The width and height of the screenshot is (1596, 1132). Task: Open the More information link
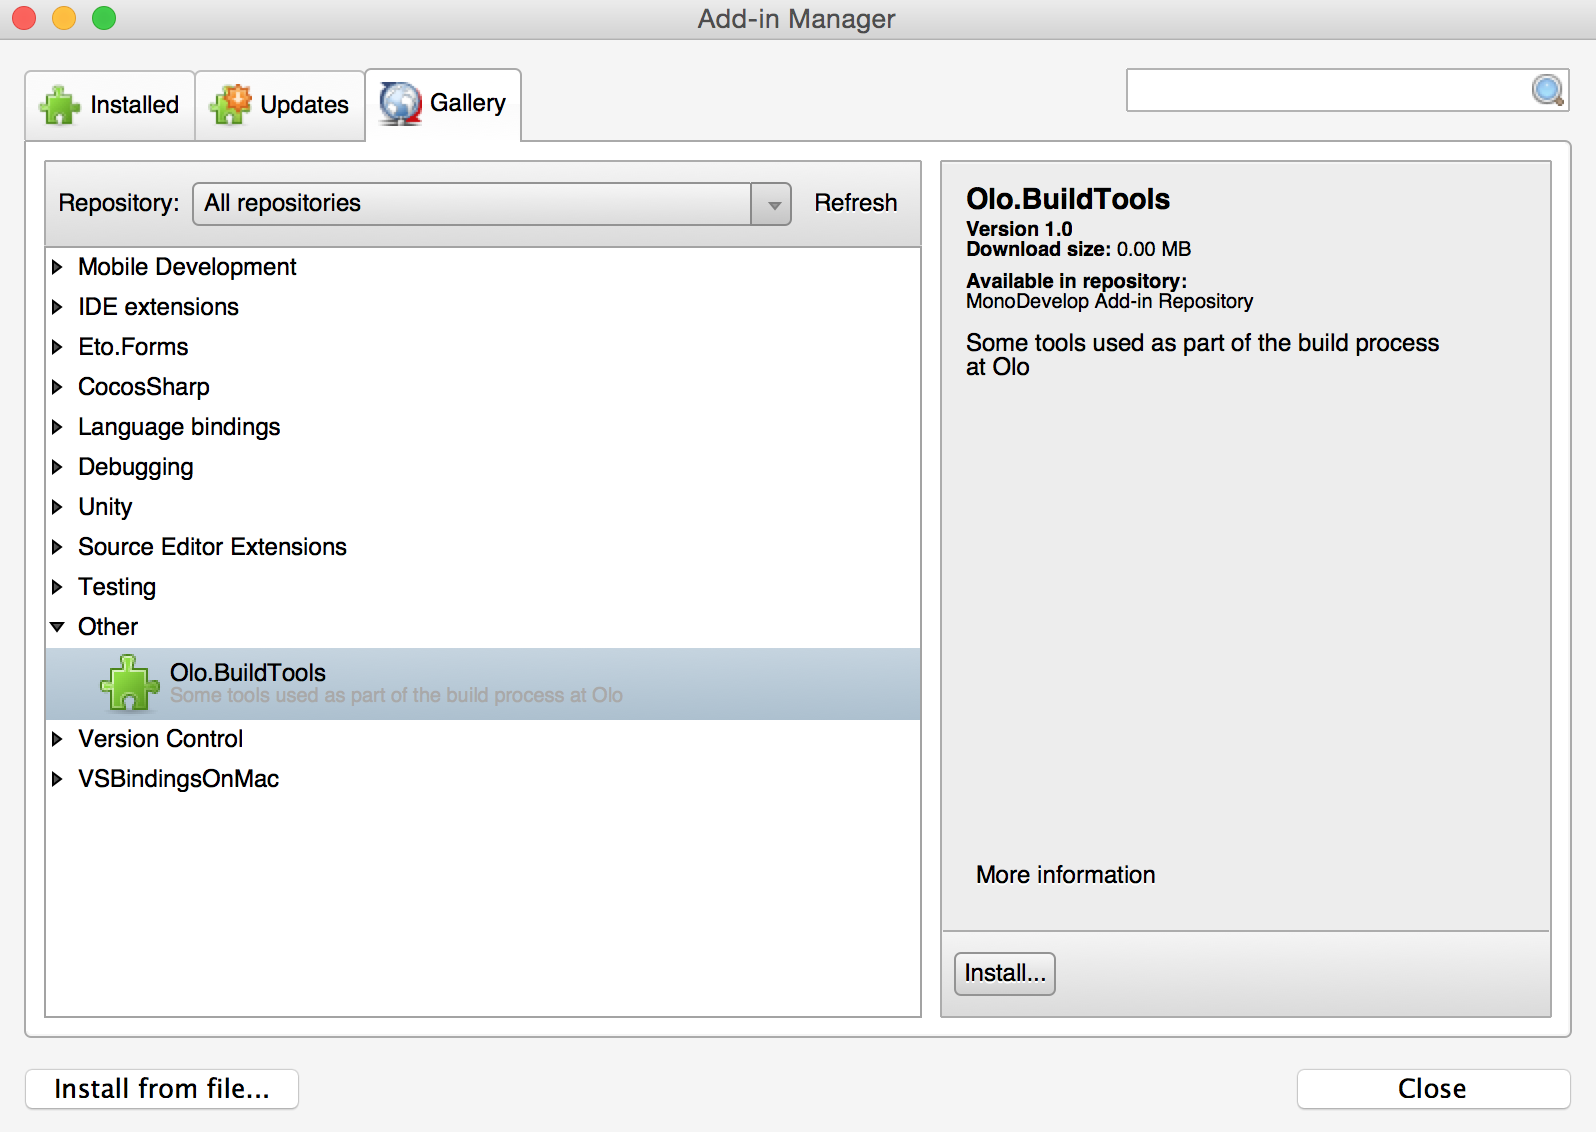pos(1065,875)
